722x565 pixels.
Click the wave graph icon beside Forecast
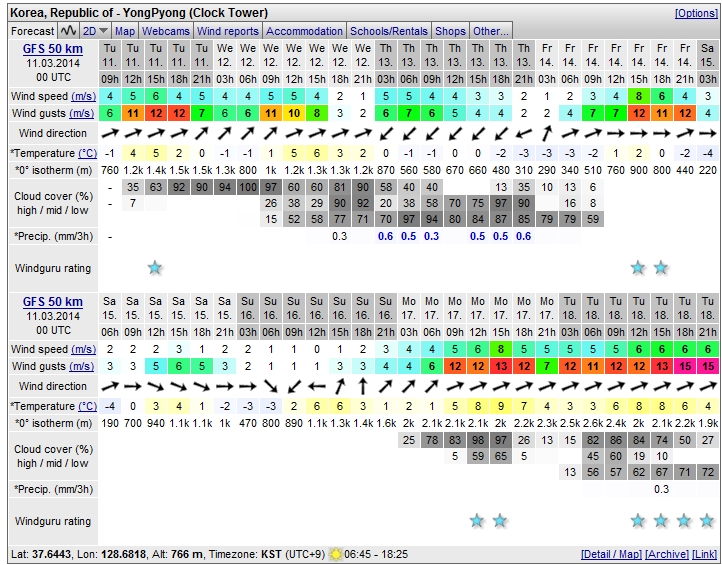[69, 31]
